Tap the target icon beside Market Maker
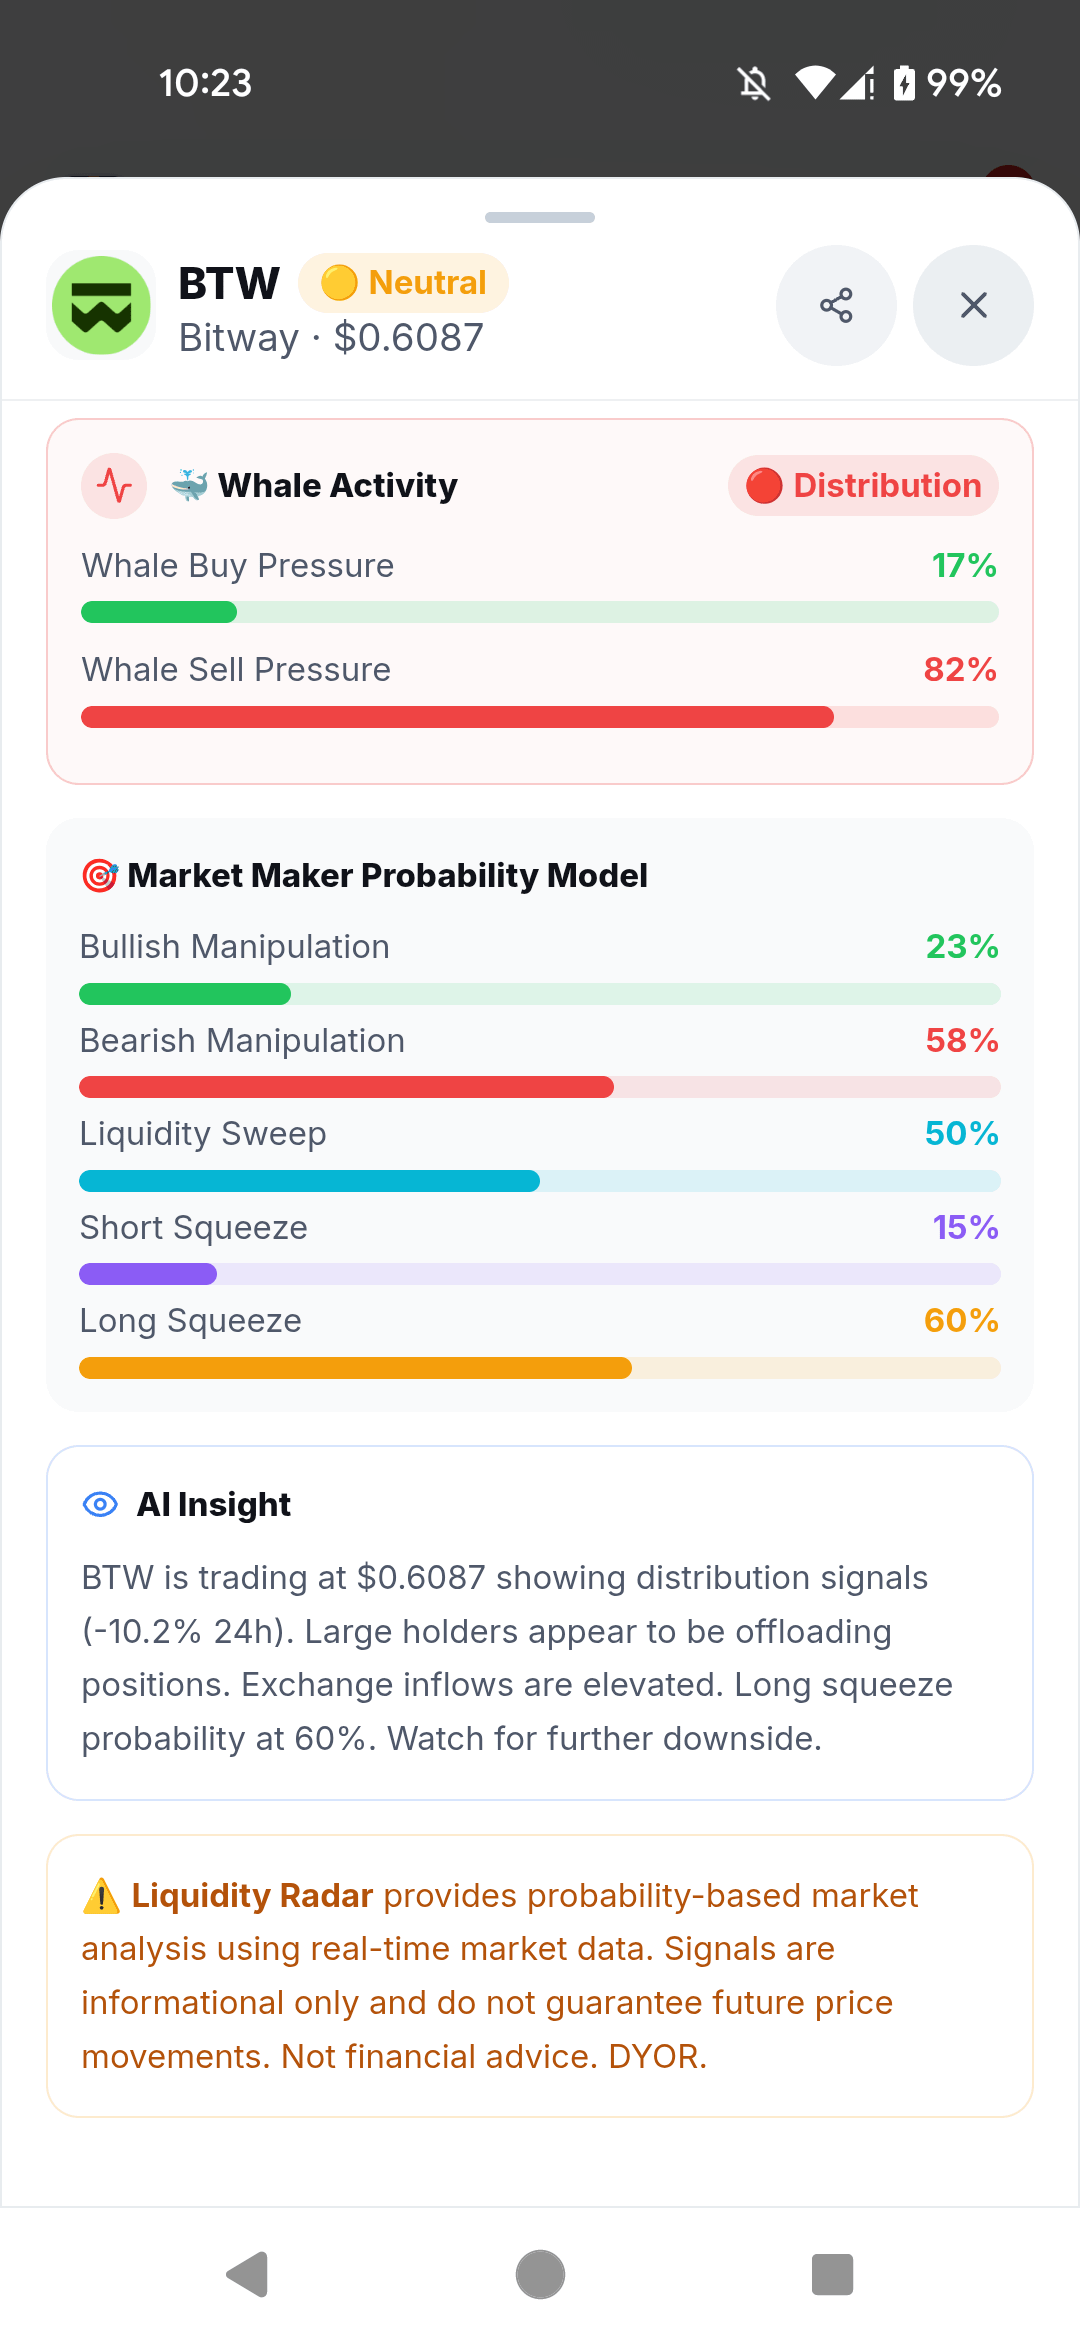This screenshot has width=1080, height=2340. pos(99,875)
